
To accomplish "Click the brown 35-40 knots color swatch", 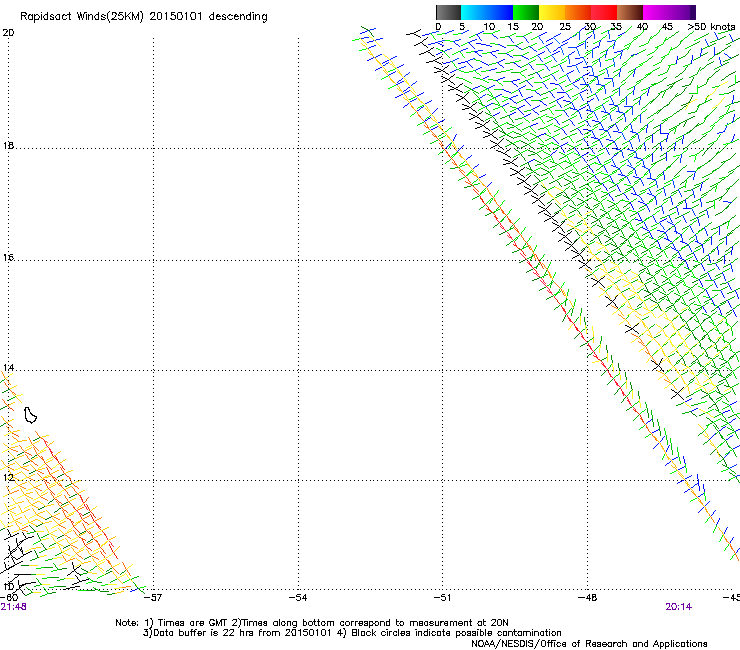I will coord(630,12).
